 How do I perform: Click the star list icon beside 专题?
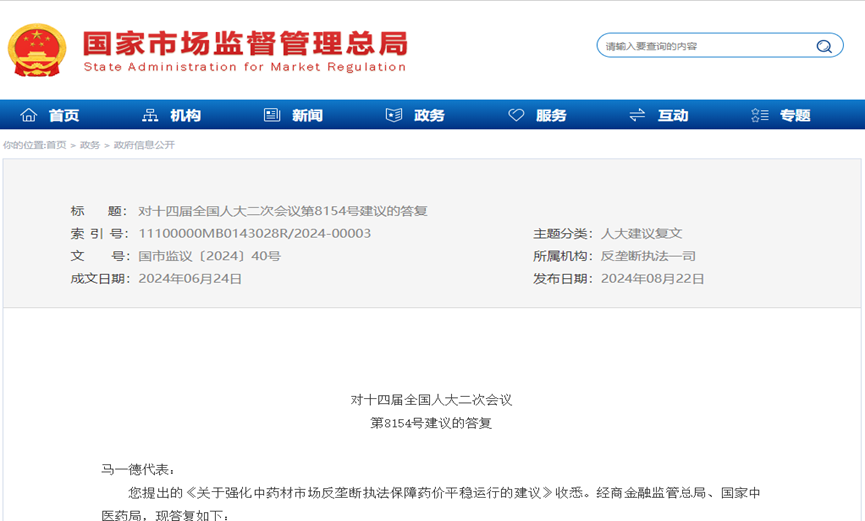[x=760, y=115]
